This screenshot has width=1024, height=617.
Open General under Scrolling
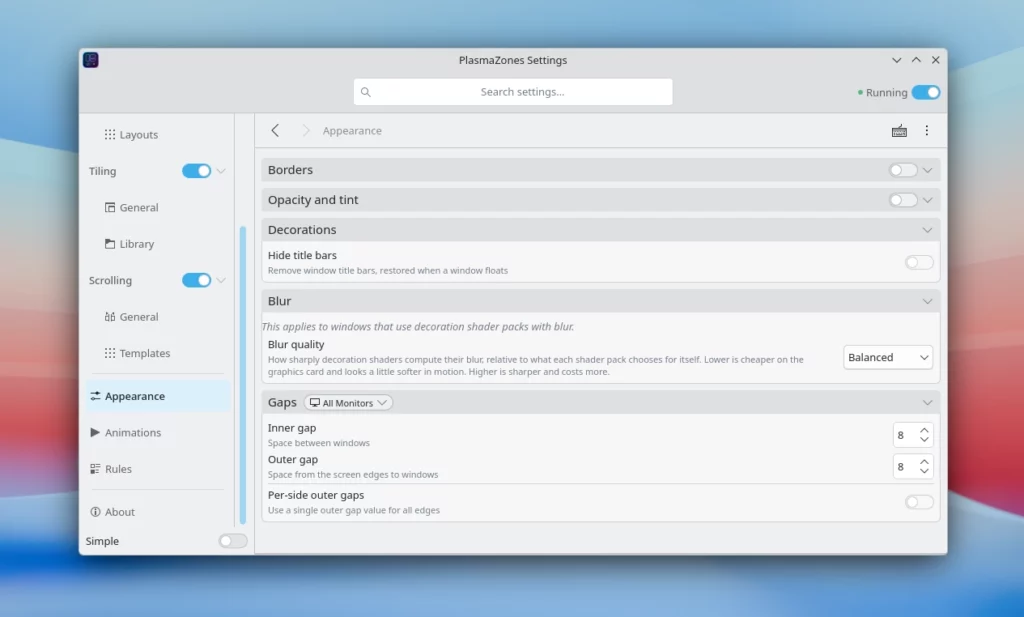[158, 317]
